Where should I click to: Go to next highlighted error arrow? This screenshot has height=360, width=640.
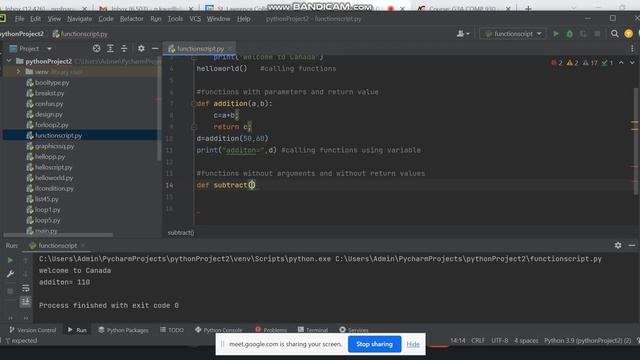(632, 63)
